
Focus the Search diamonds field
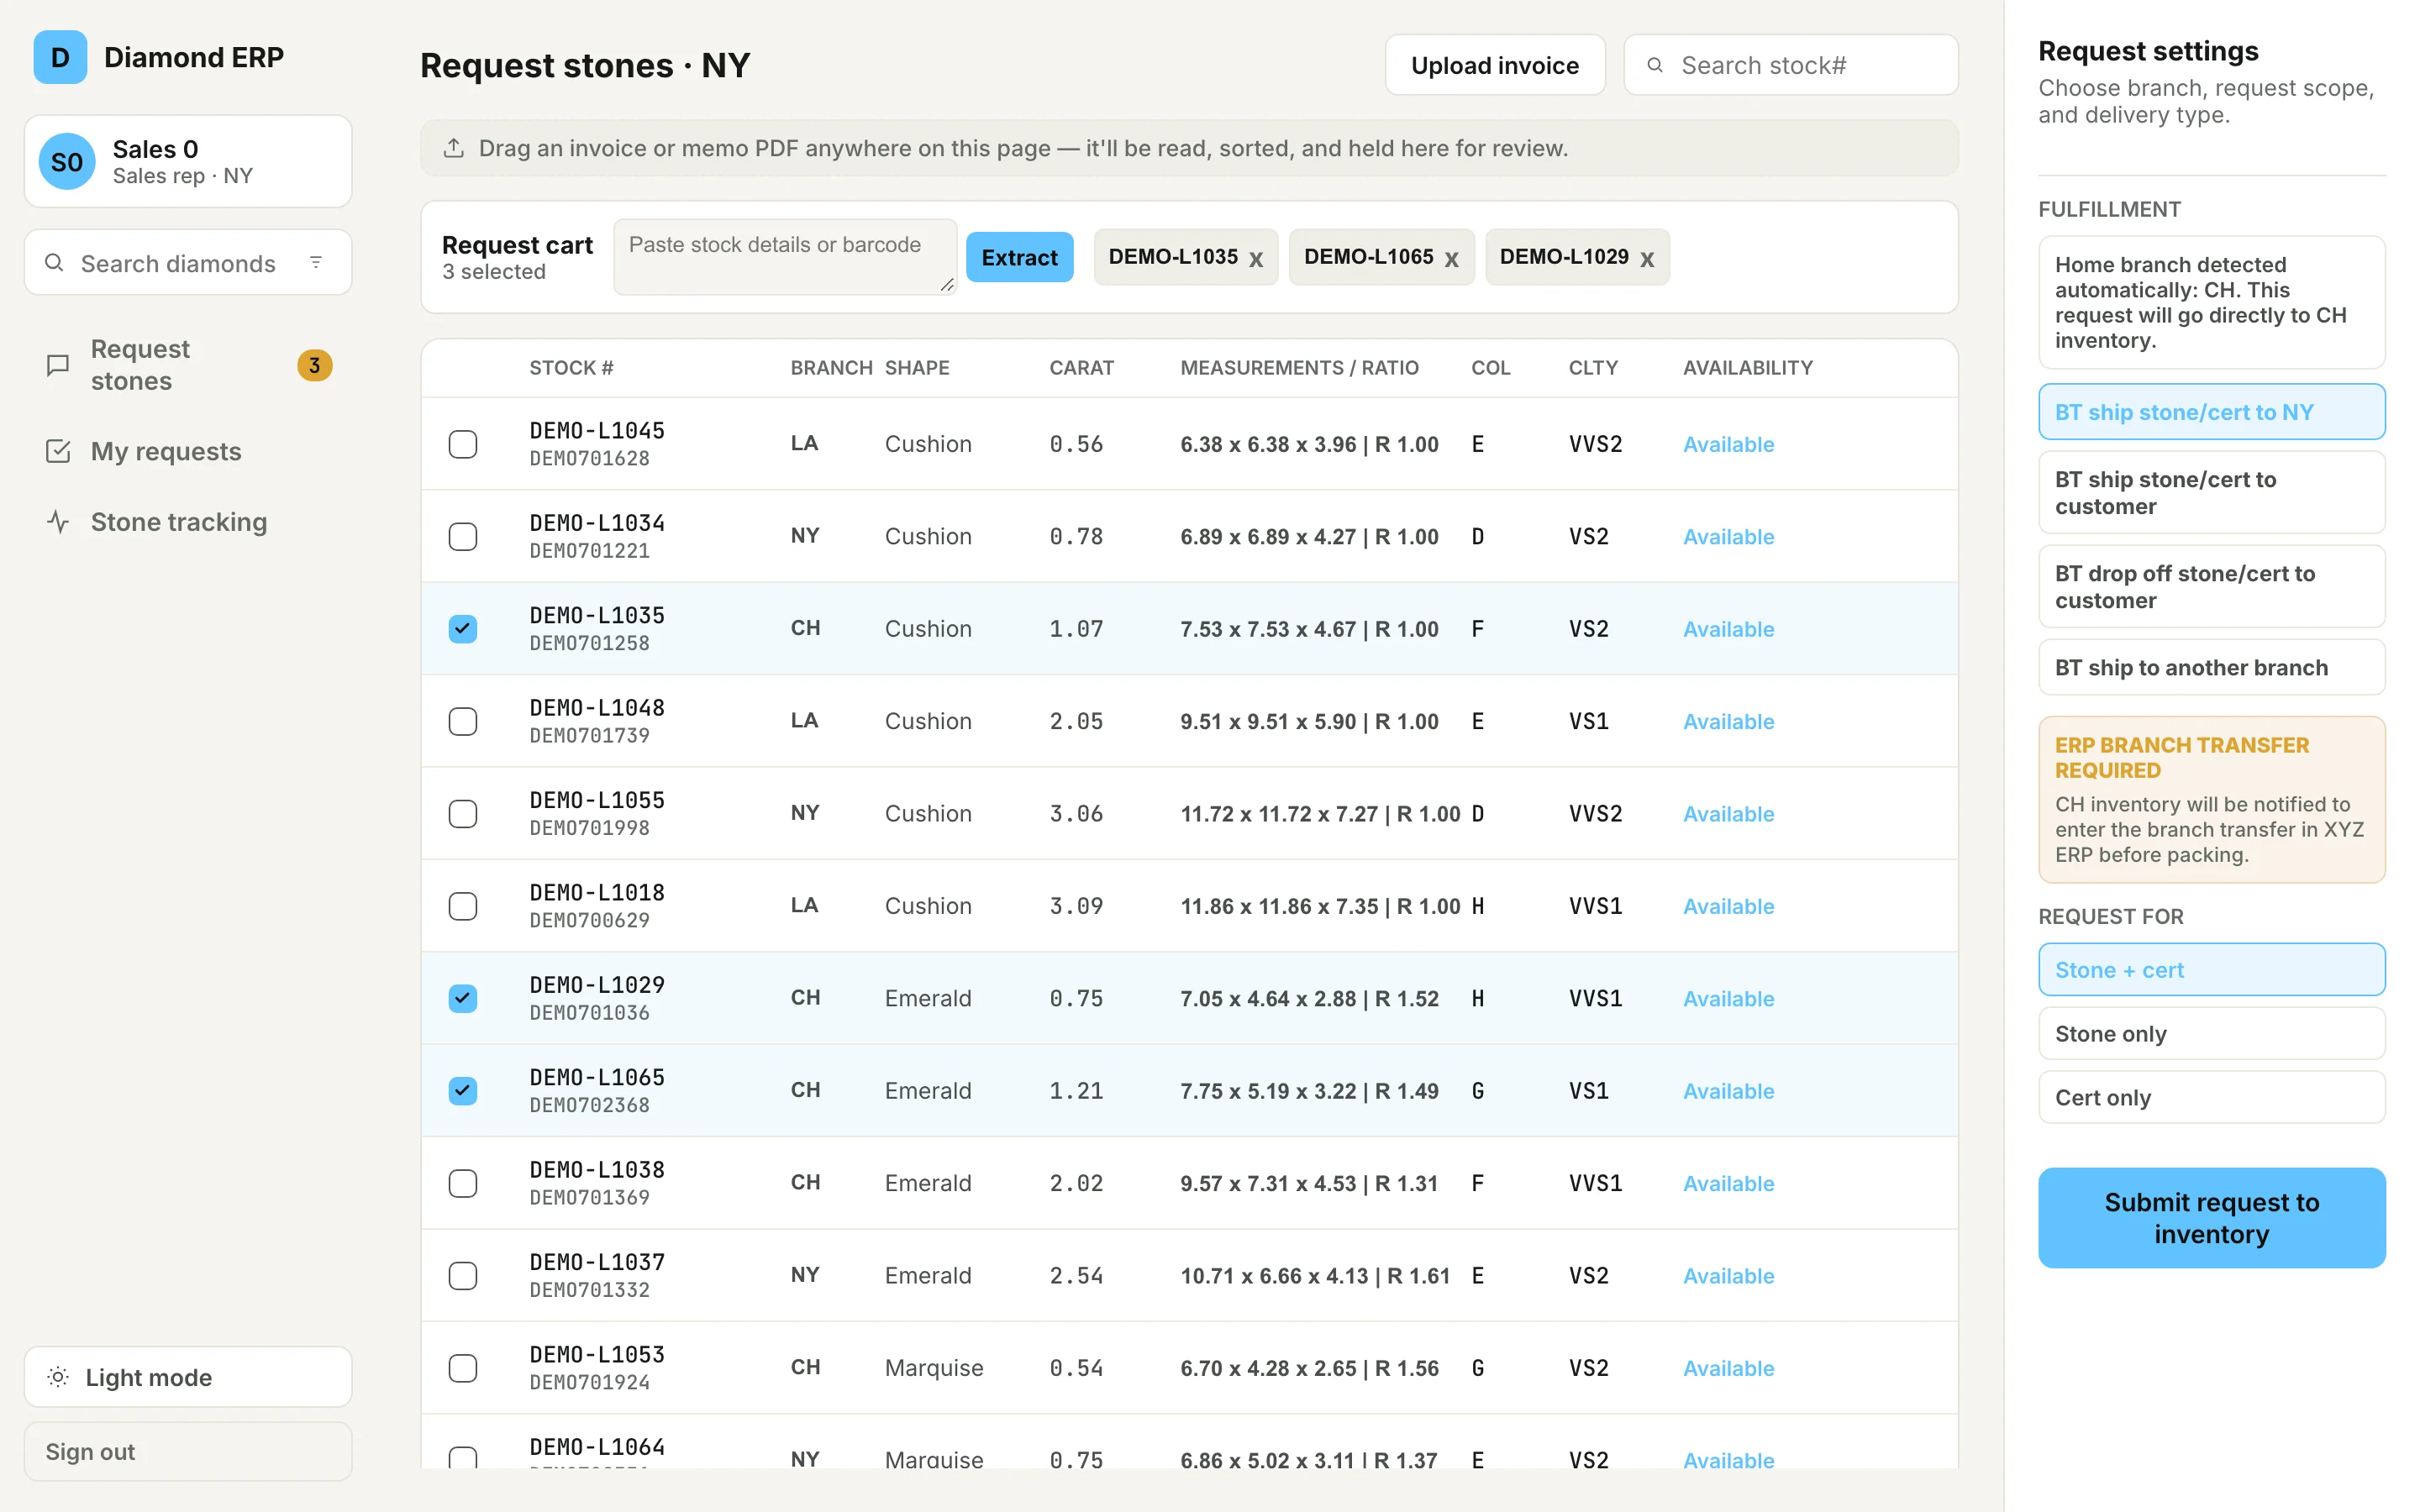coord(188,262)
